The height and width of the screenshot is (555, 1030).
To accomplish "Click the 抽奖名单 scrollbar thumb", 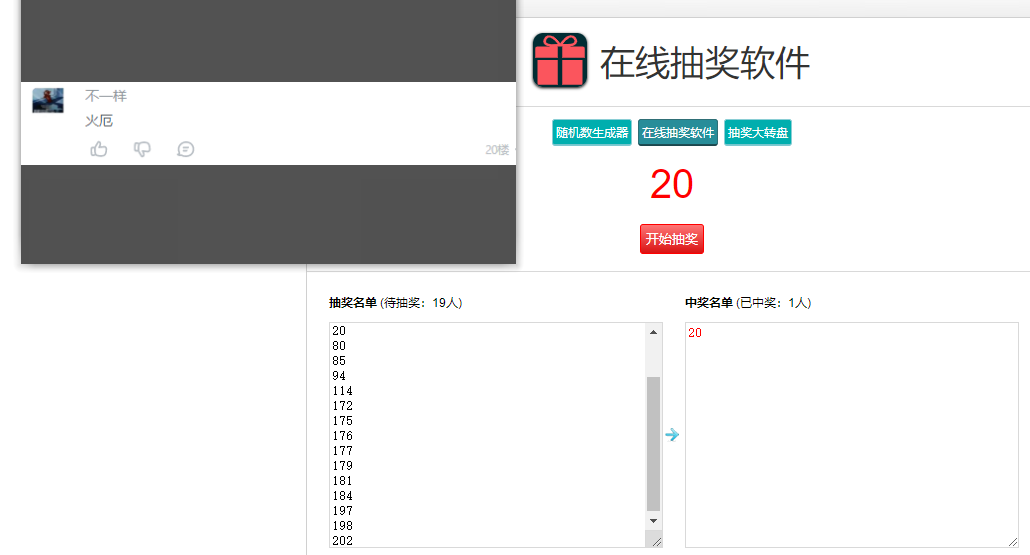I will click(654, 443).
